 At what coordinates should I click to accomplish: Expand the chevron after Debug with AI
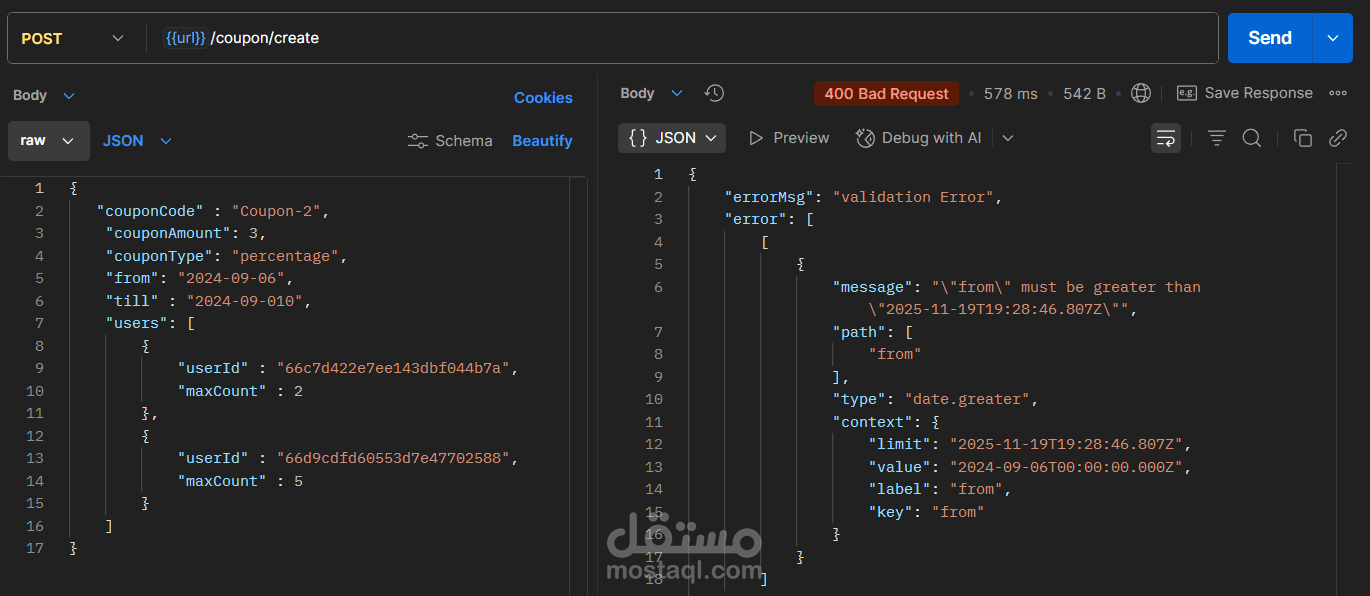pyautogui.click(x=1008, y=138)
